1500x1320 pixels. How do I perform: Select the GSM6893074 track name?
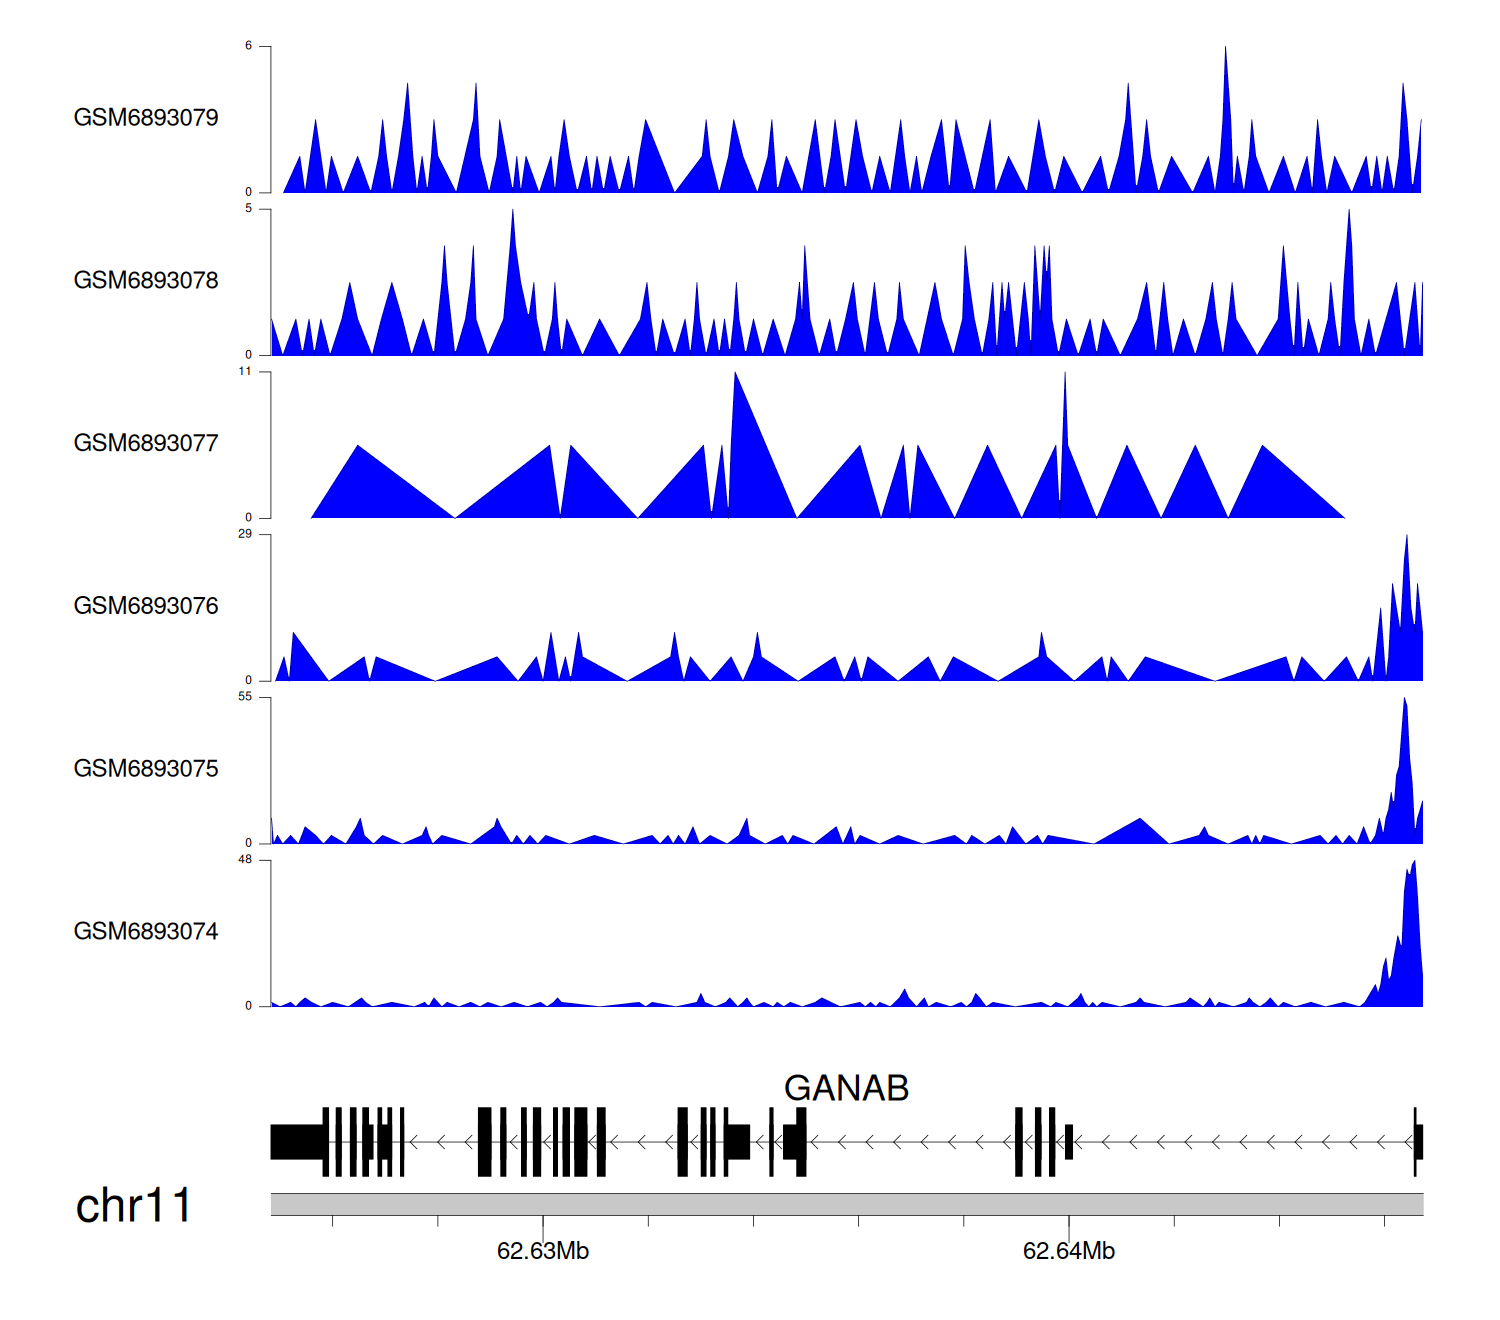pos(146,932)
